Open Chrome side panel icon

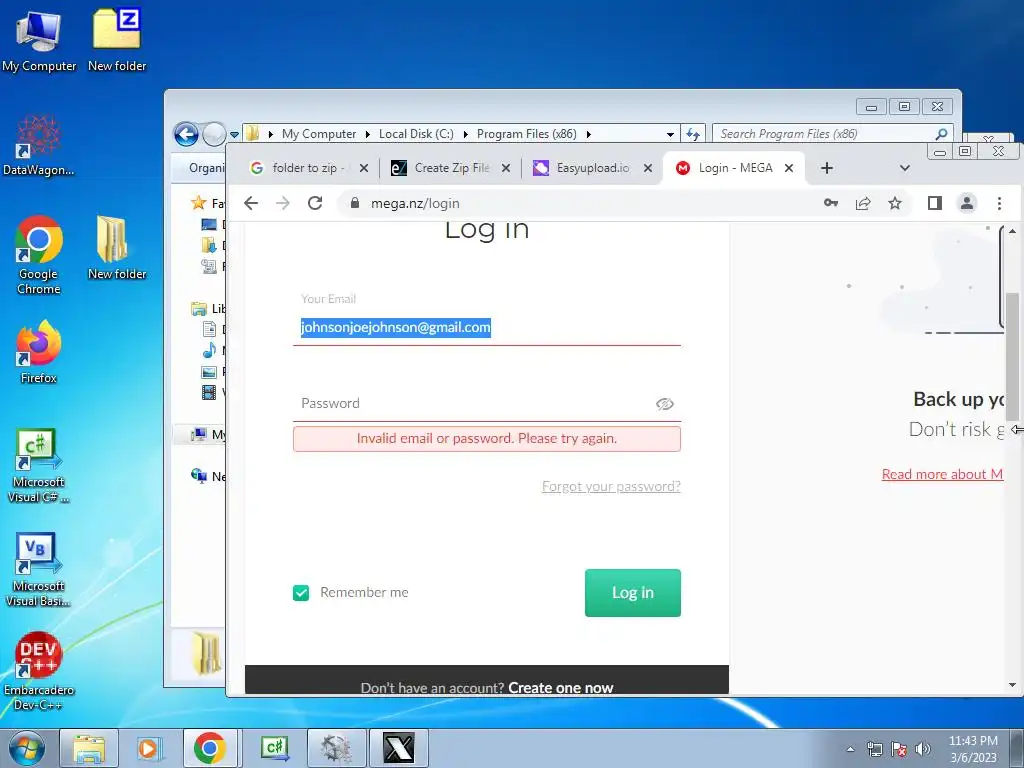[x=935, y=203]
